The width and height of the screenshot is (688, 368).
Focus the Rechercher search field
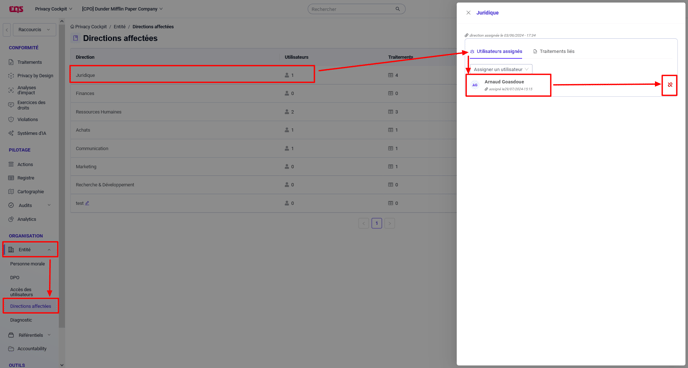coord(356,9)
